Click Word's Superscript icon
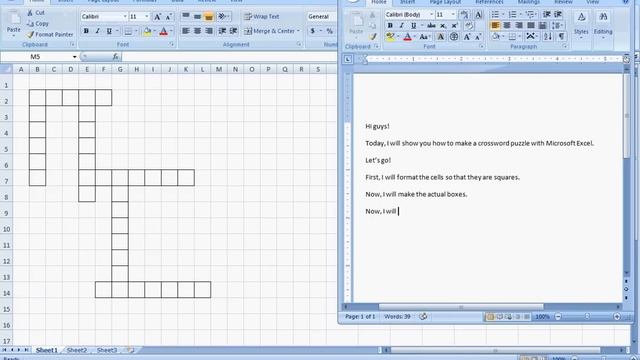This screenshot has width=640, height=360. (x=454, y=26)
